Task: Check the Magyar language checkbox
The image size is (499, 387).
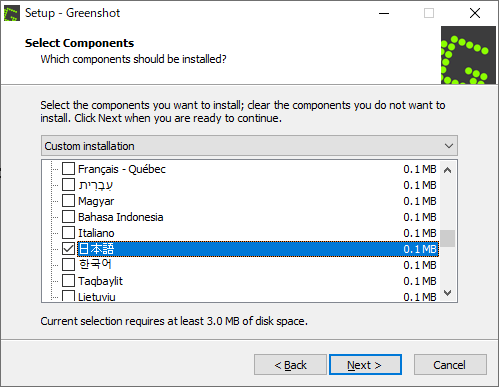Action: click(68, 201)
